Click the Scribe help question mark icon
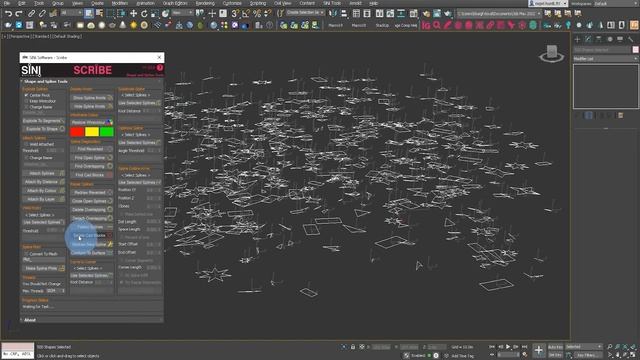 [x=160, y=68]
